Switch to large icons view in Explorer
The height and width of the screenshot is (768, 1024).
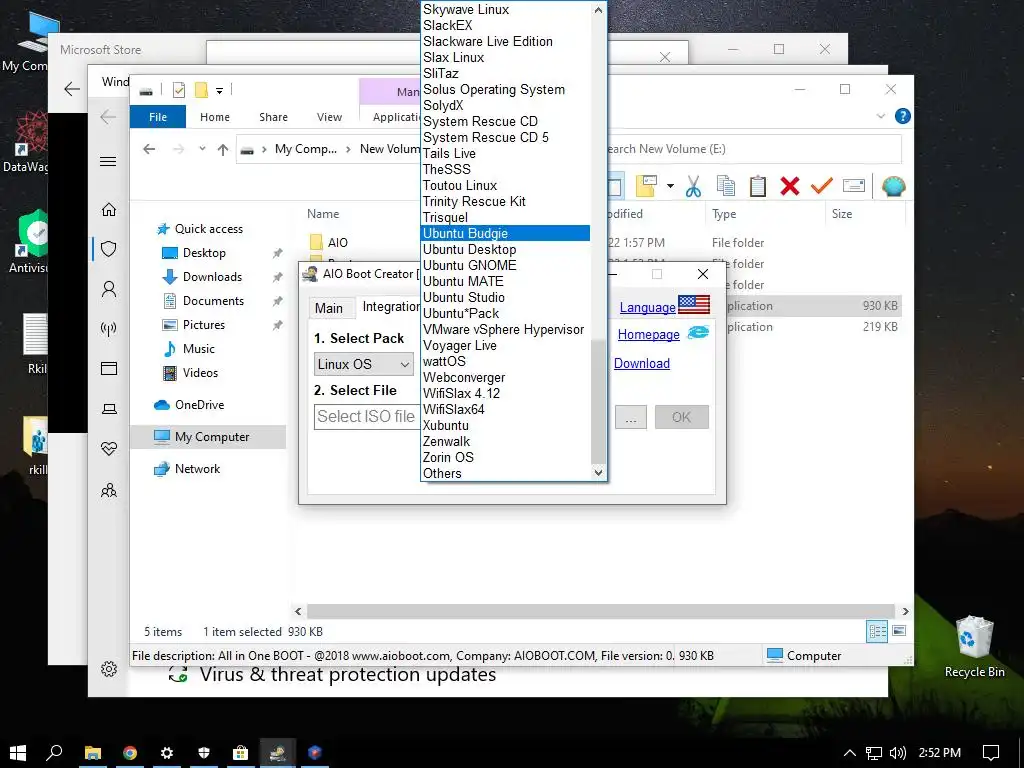(x=899, y=631)
